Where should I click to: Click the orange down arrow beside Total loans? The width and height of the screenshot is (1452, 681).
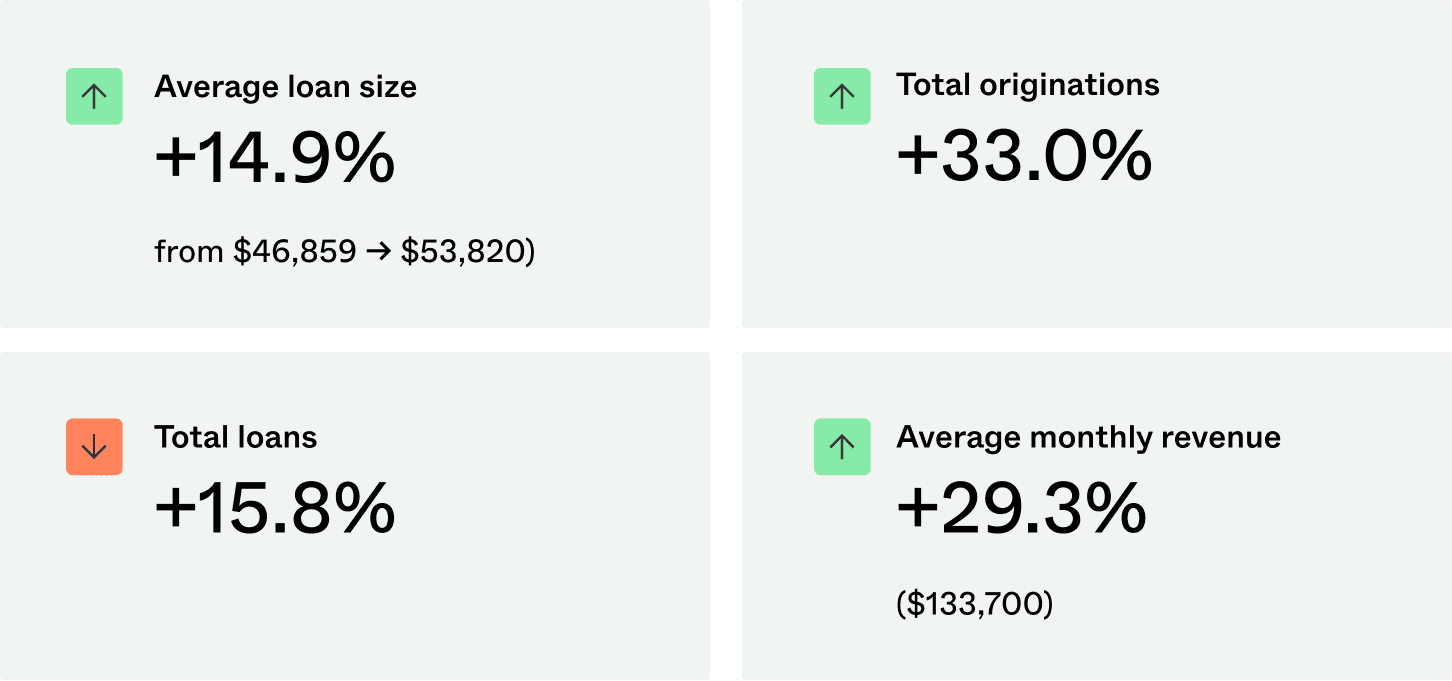(94, 447)
